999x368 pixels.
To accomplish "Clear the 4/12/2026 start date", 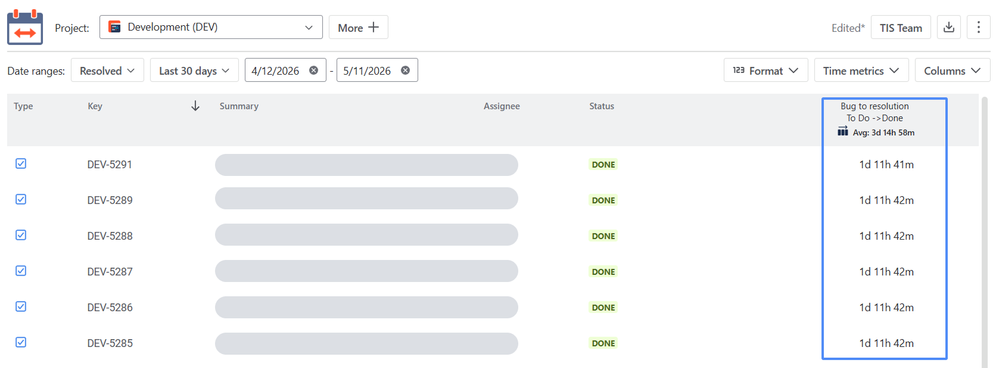I will [313, 71].
